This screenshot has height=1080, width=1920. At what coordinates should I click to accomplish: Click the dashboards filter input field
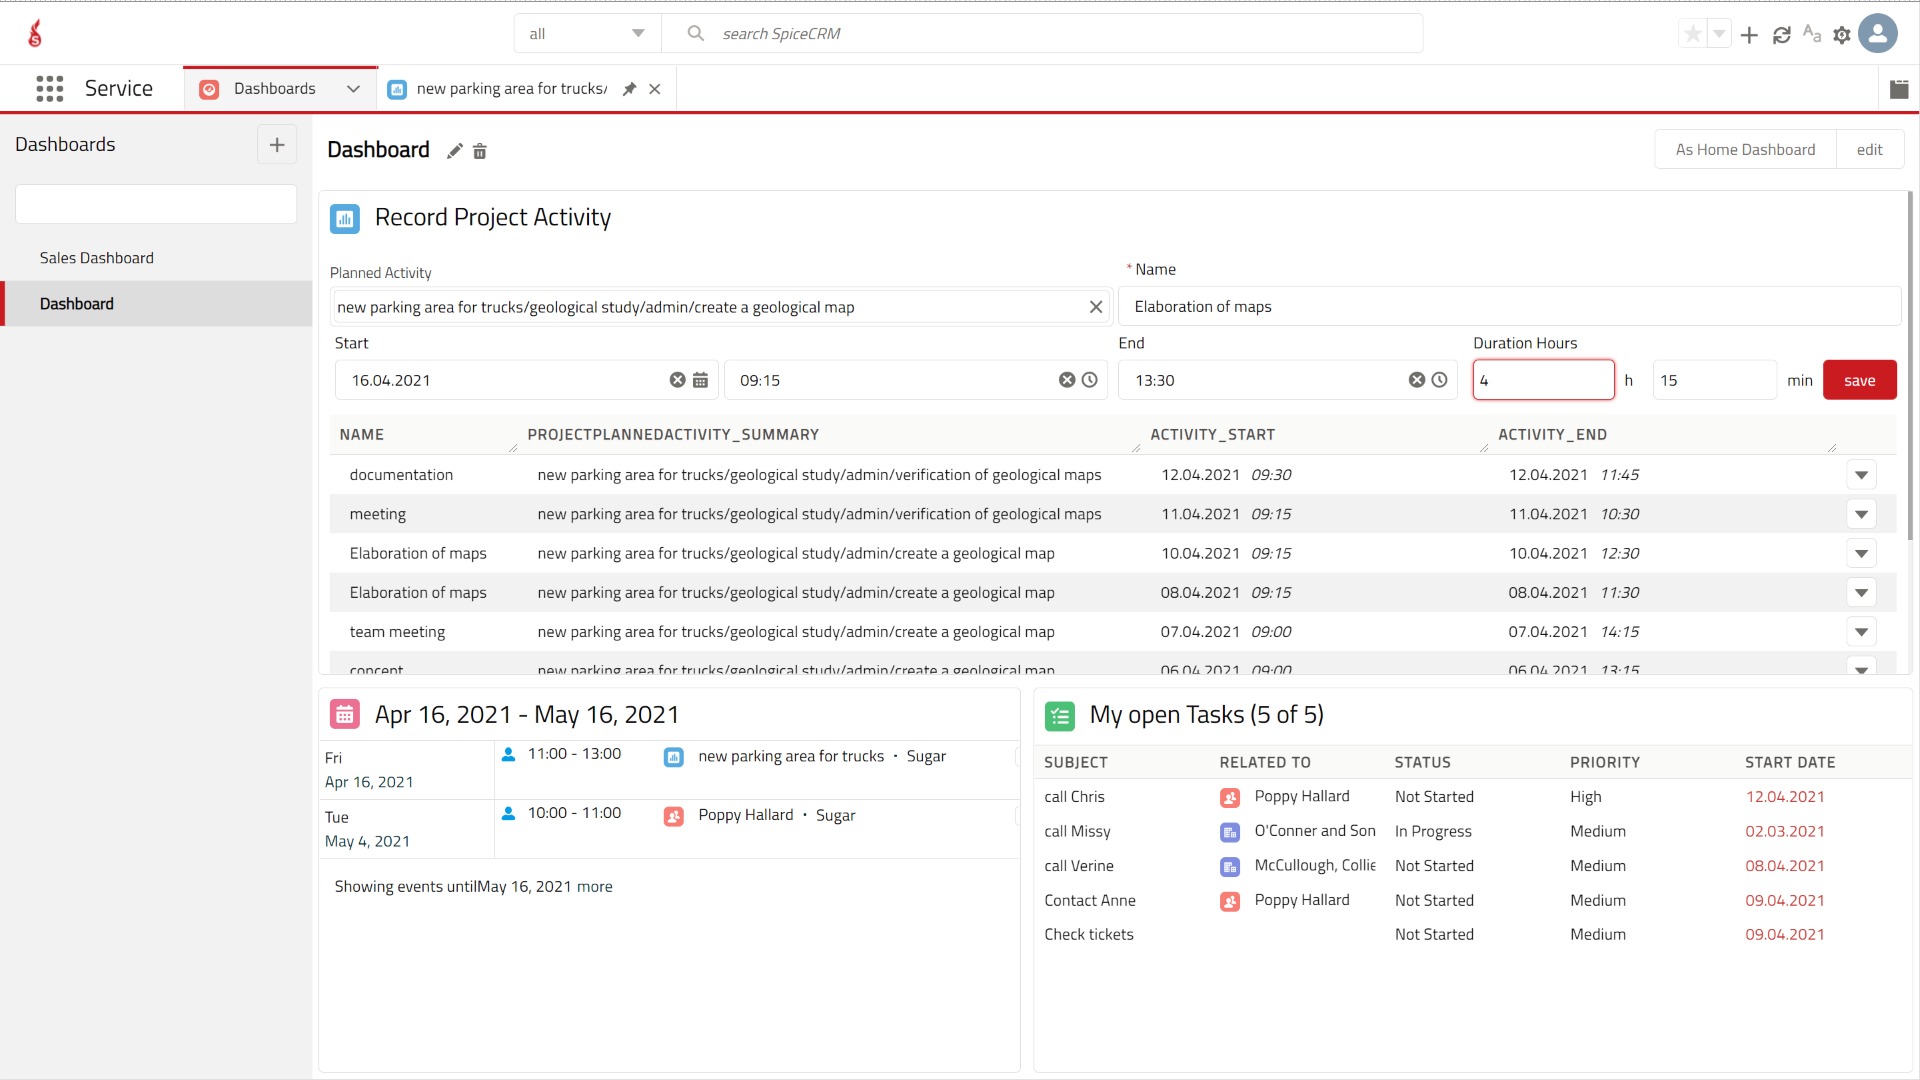[156, 204]
